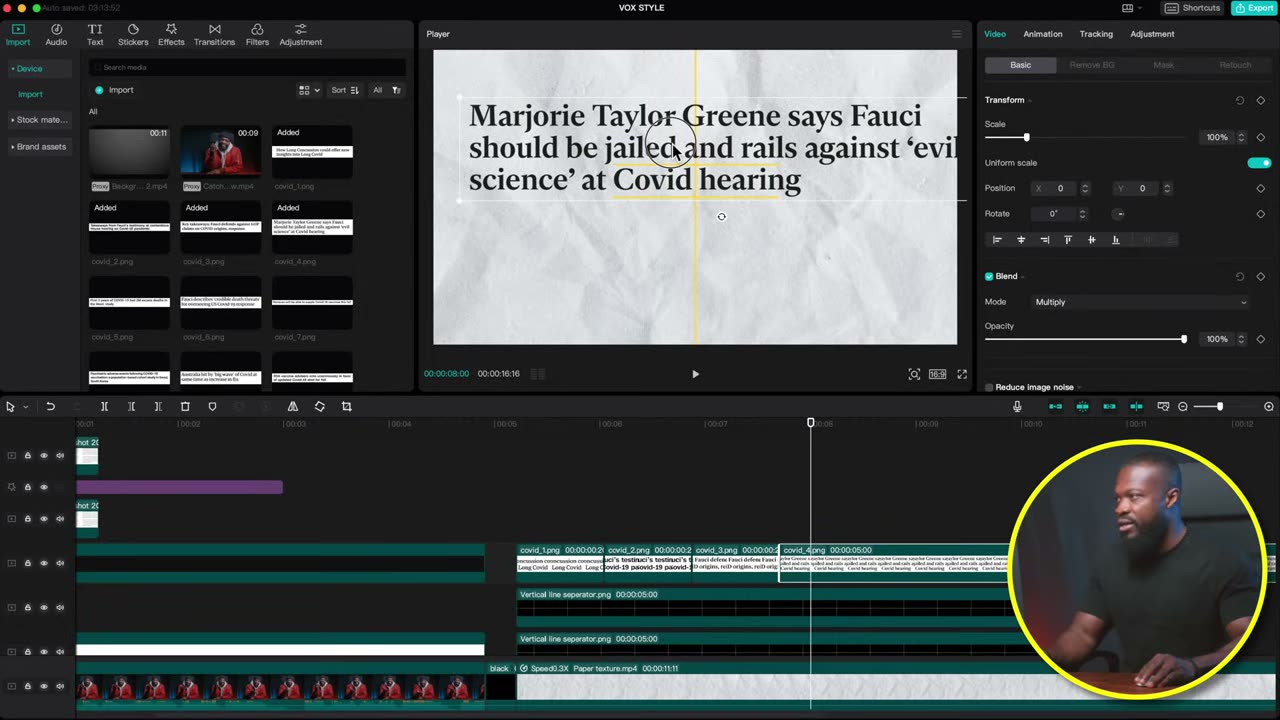Switch to the Tracking tab
The image size is (1280, 720).
(x=1096, y=34)
